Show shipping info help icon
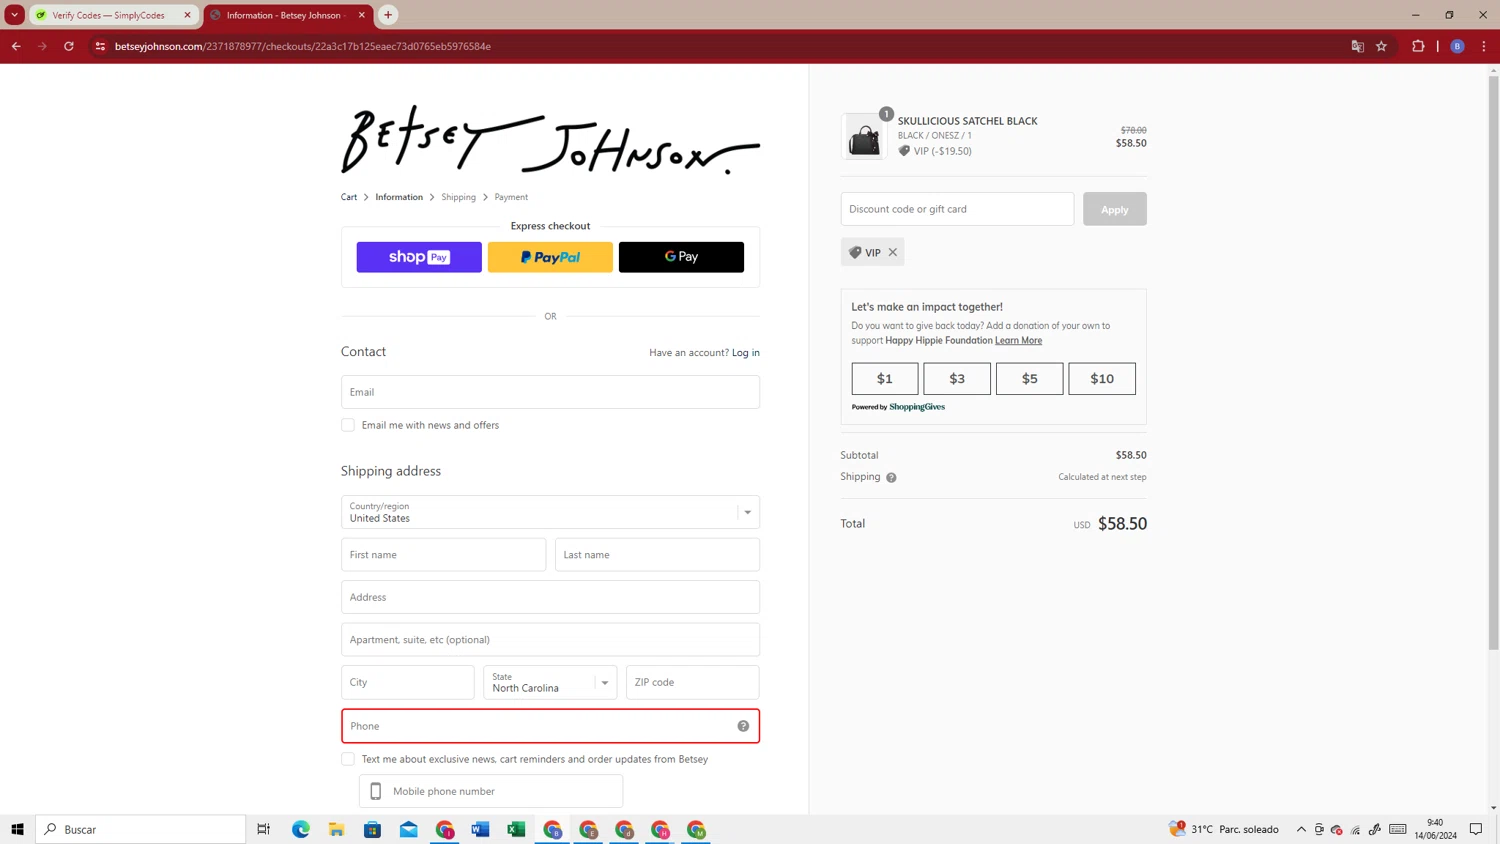Image resolution: width=1500 pixels, height=844 pixels. tap(891, 478)
